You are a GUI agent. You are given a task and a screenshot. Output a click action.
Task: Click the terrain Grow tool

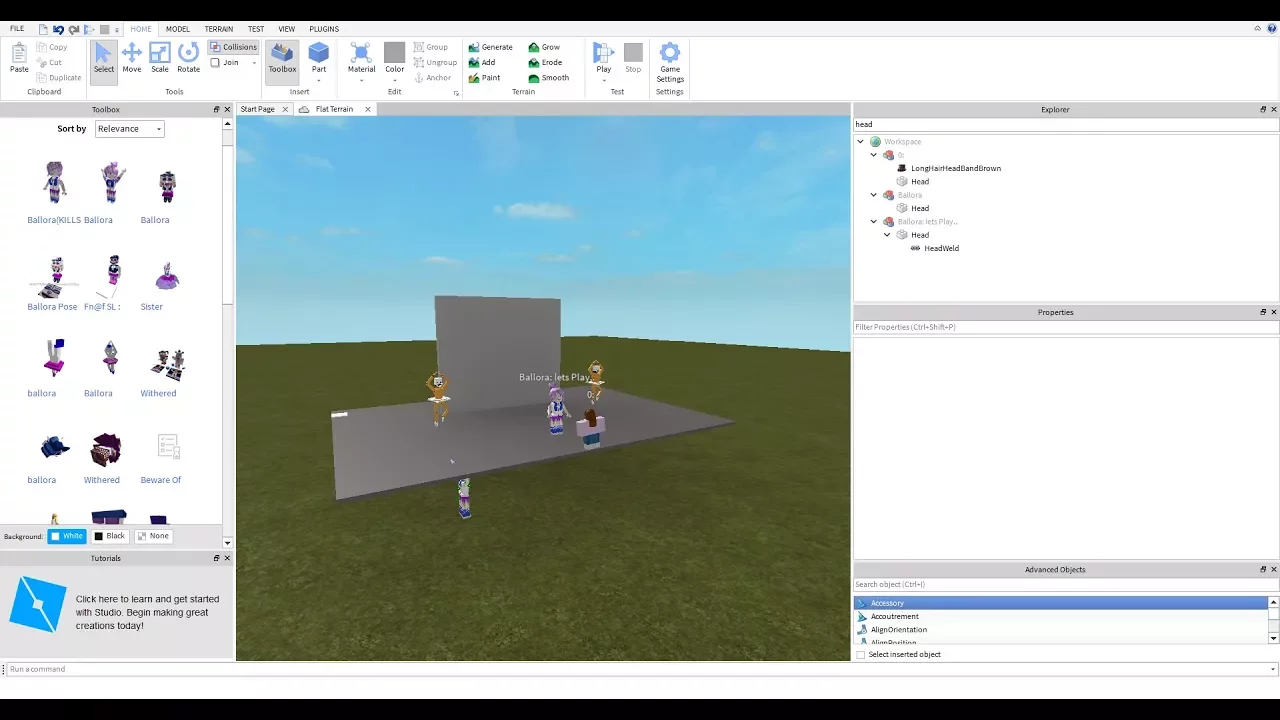tap(544, 47)
